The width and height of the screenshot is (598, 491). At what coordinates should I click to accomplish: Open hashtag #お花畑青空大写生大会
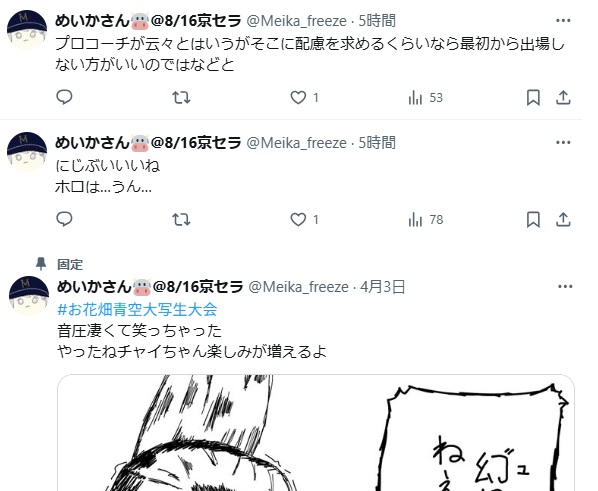pyautogui.click(x=137, y=309)
